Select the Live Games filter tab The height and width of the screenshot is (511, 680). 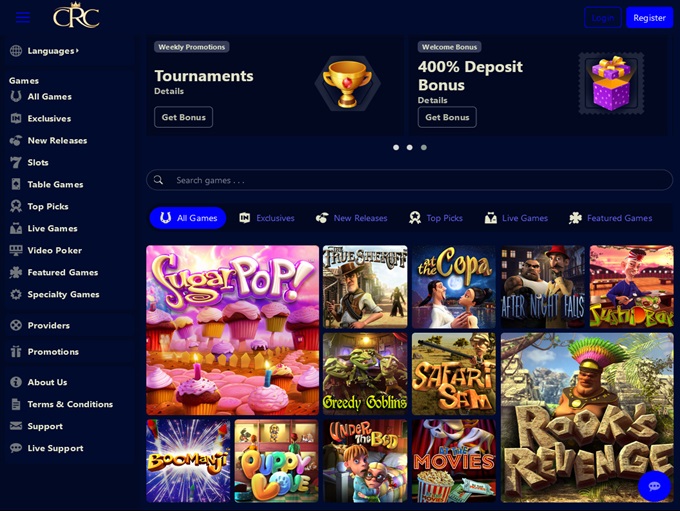(516, 218)
